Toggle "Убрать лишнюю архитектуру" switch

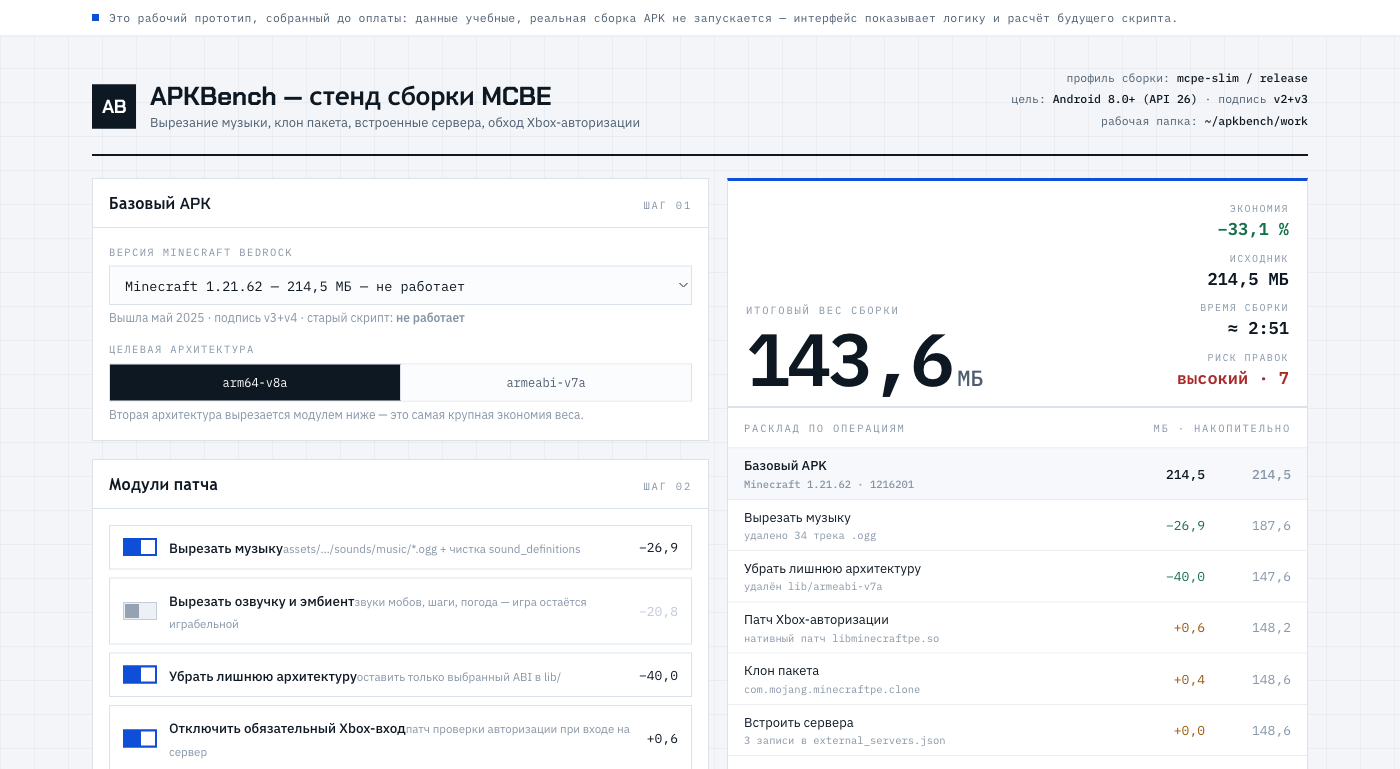140,675
